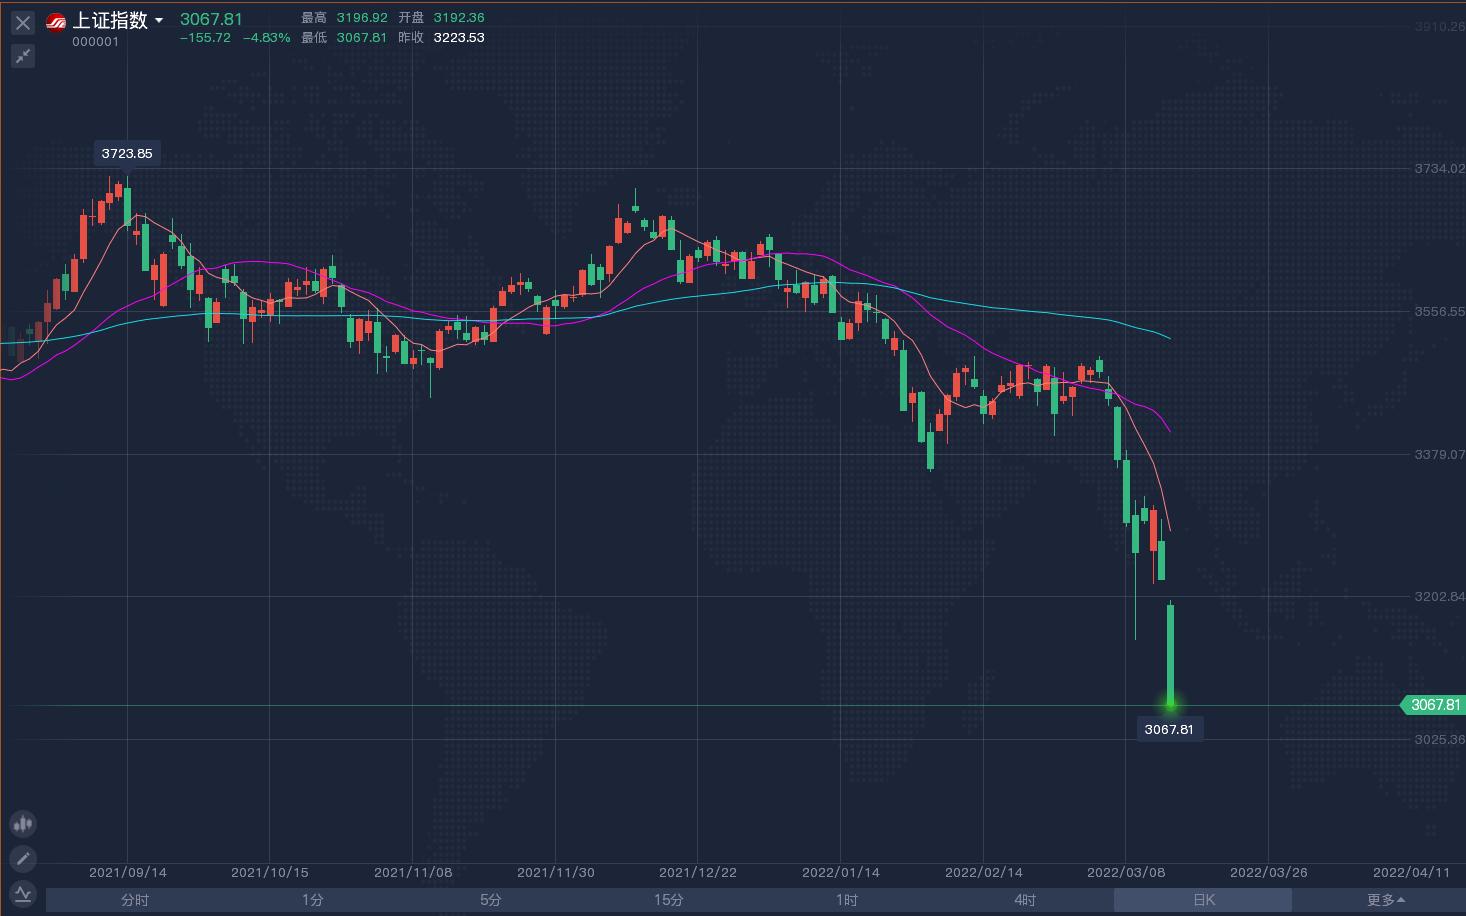Click the 2022/01/14 date axis label

(x=841, y=872)
